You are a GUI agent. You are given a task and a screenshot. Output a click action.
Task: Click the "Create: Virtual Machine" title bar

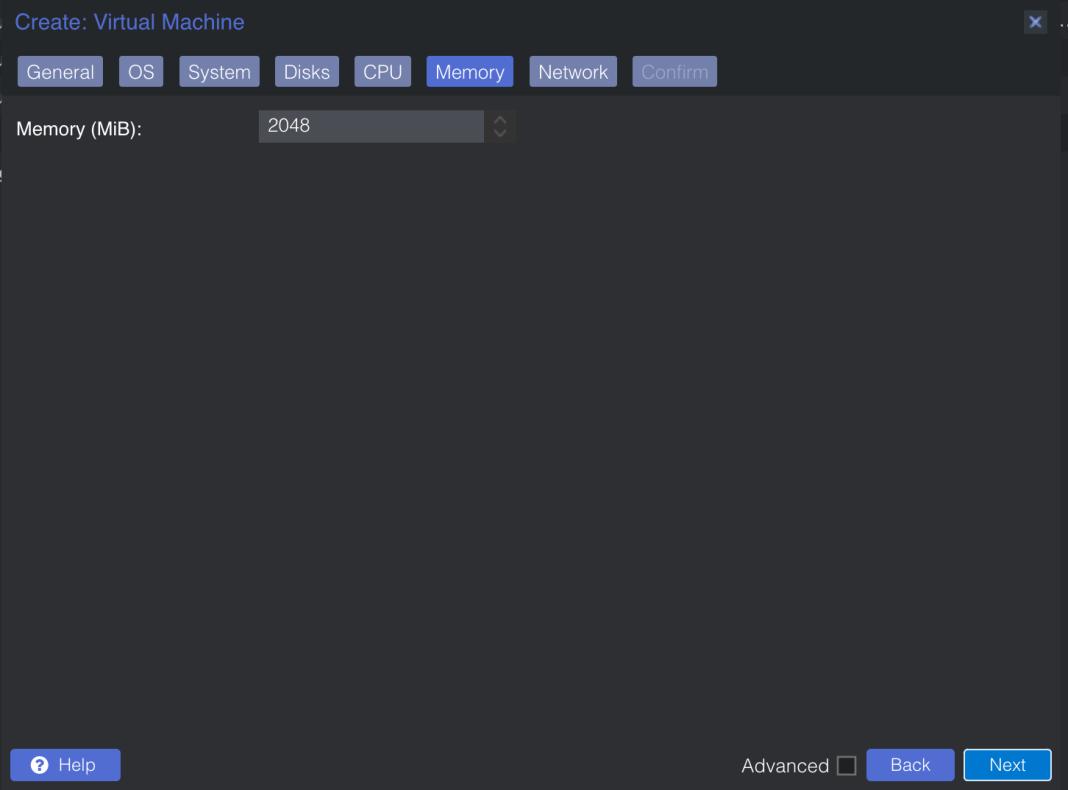[x=500, y=22]
